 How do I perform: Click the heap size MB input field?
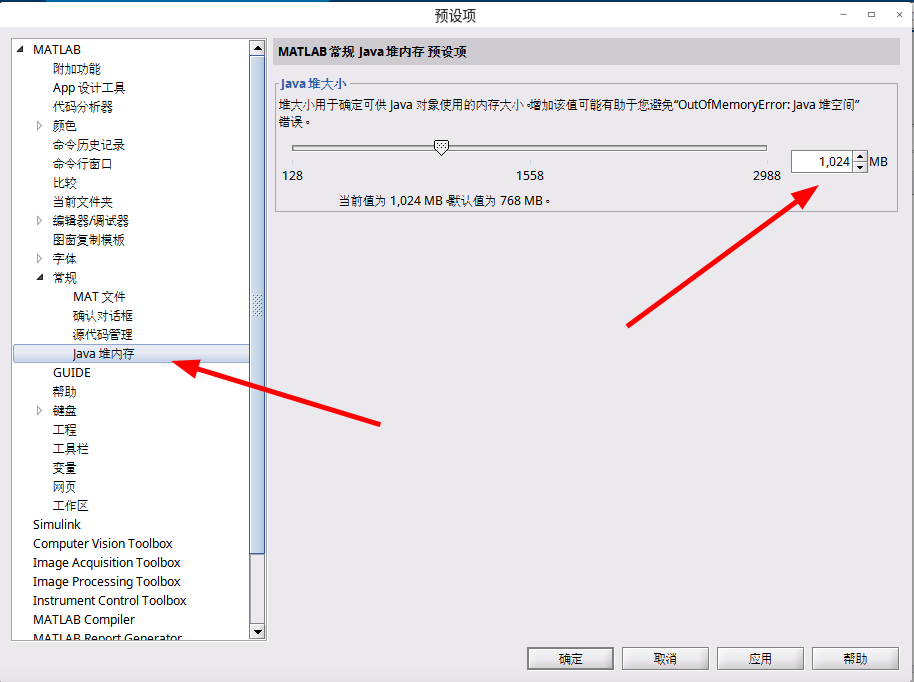click(822, 161)
